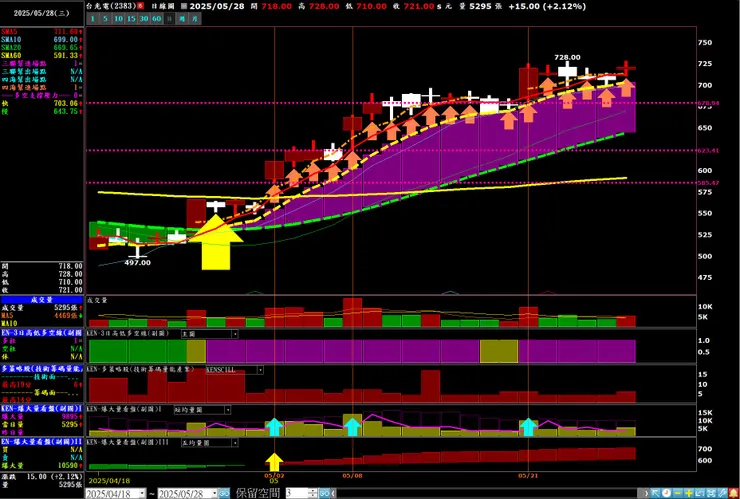Click the settings-like icon next to the undo icon
The image size is (740, 499).
click(711, 493)
